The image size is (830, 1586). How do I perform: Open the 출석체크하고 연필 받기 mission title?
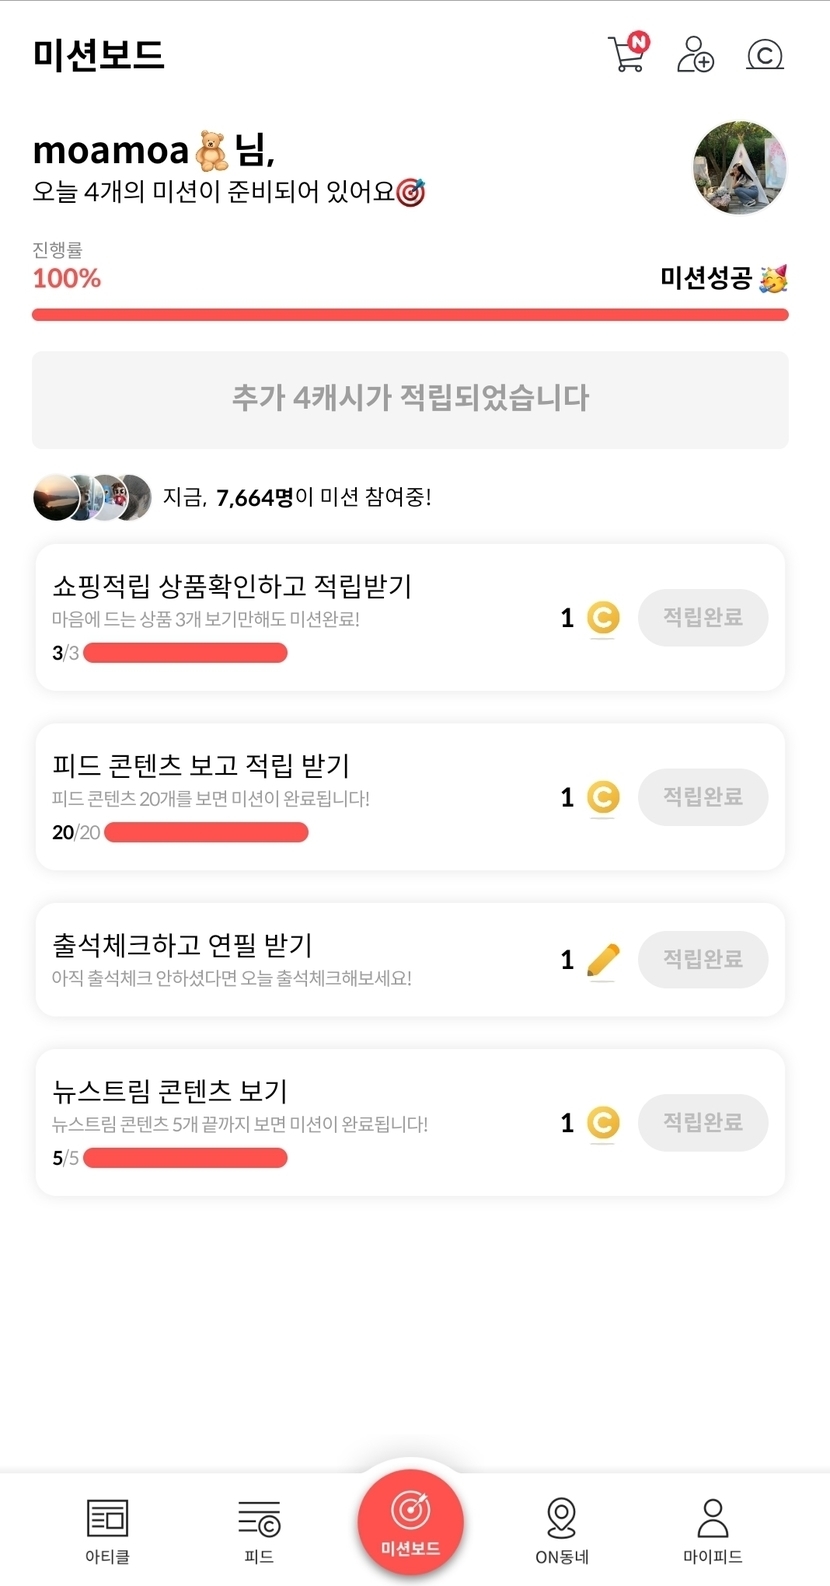(x=182, y=945)
